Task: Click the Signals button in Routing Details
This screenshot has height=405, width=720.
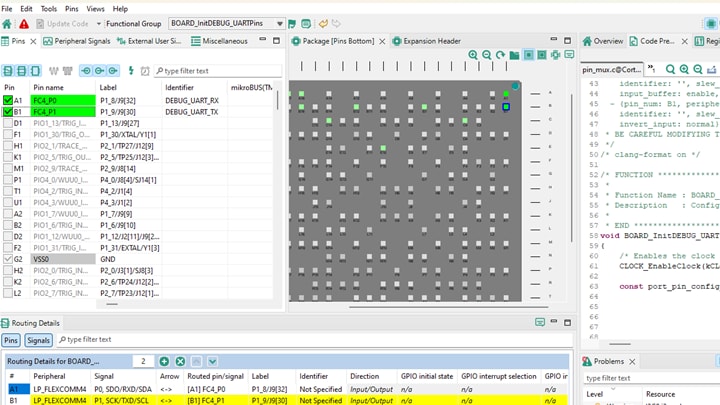Action: (x=38, y=340)
